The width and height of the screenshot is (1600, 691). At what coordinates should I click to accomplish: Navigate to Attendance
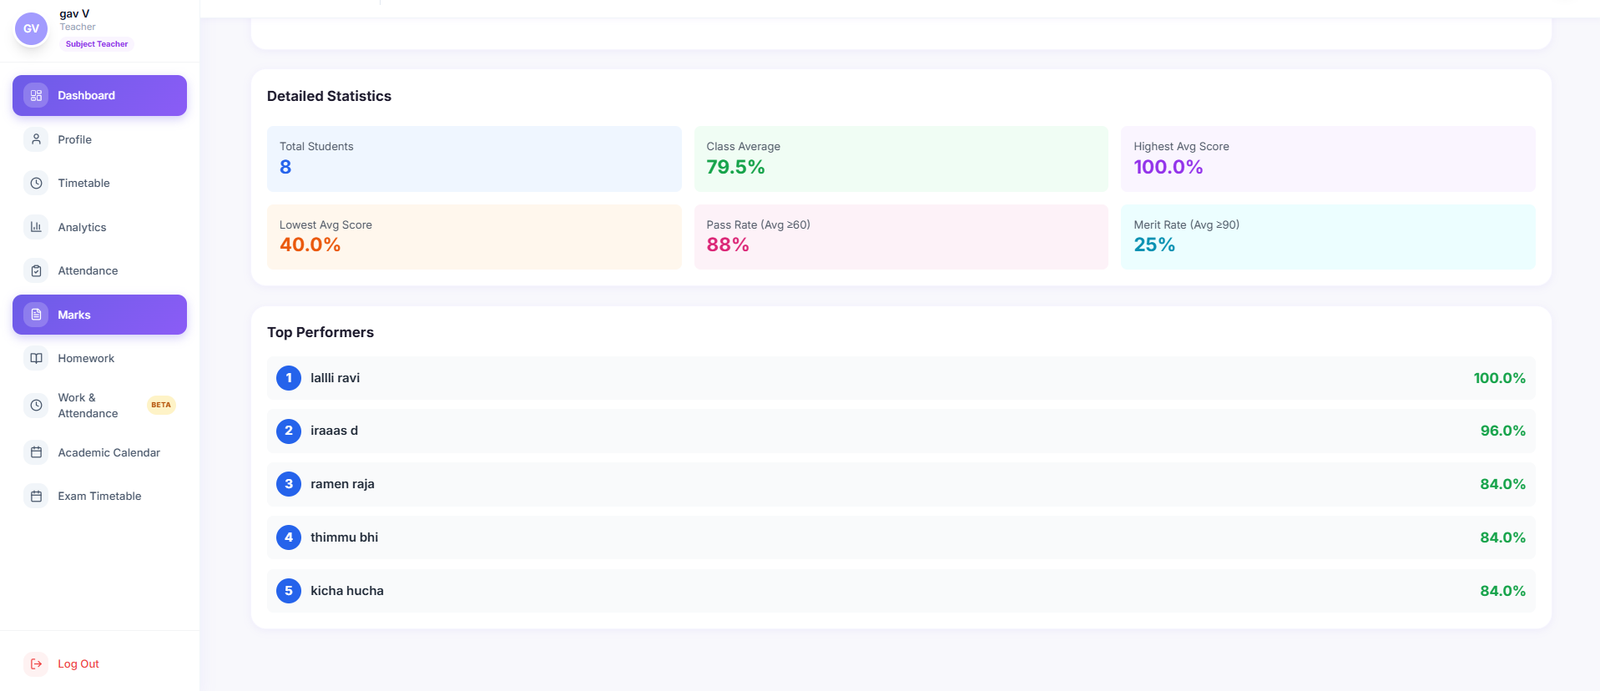tap(99, 270)
